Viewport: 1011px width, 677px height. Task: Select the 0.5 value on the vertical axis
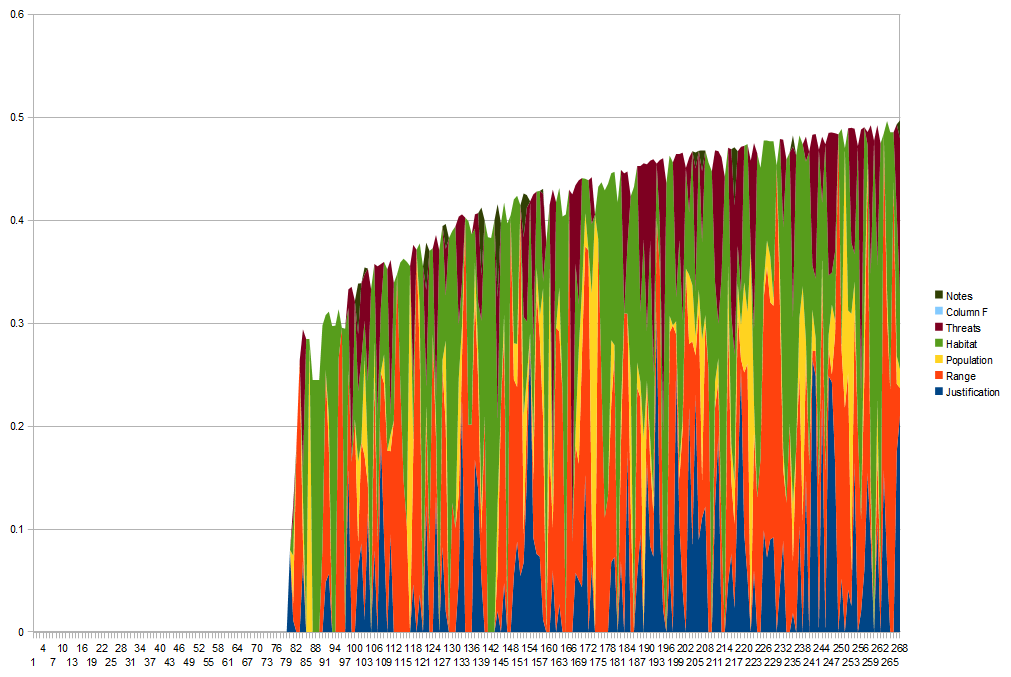(17, 117)
